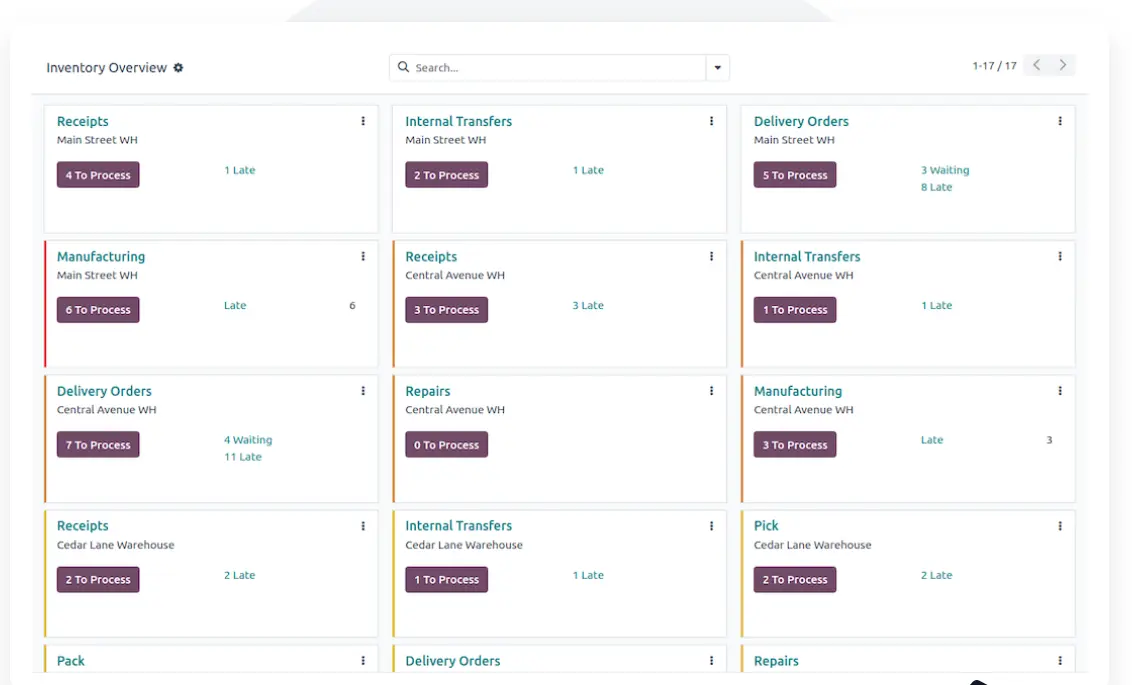Viewport: 1132px width, 685px height.
Task: Click 2 To Process on Cedar Lane Receipts
Action: click(x=98, y=580)
